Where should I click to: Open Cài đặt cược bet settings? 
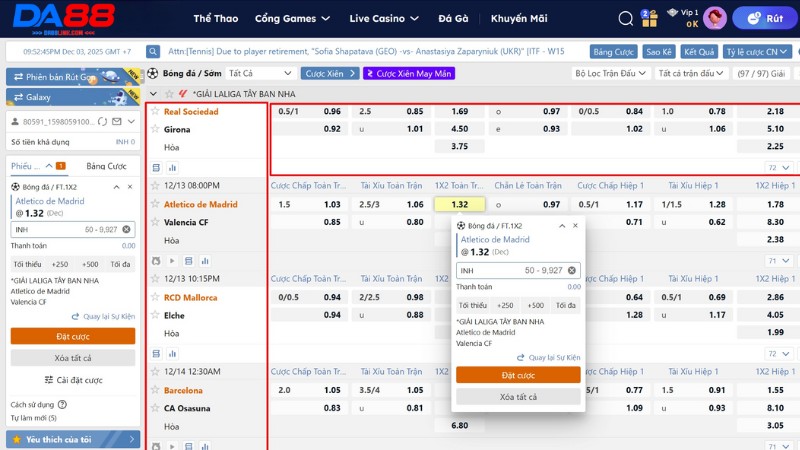tap(73, 380)
